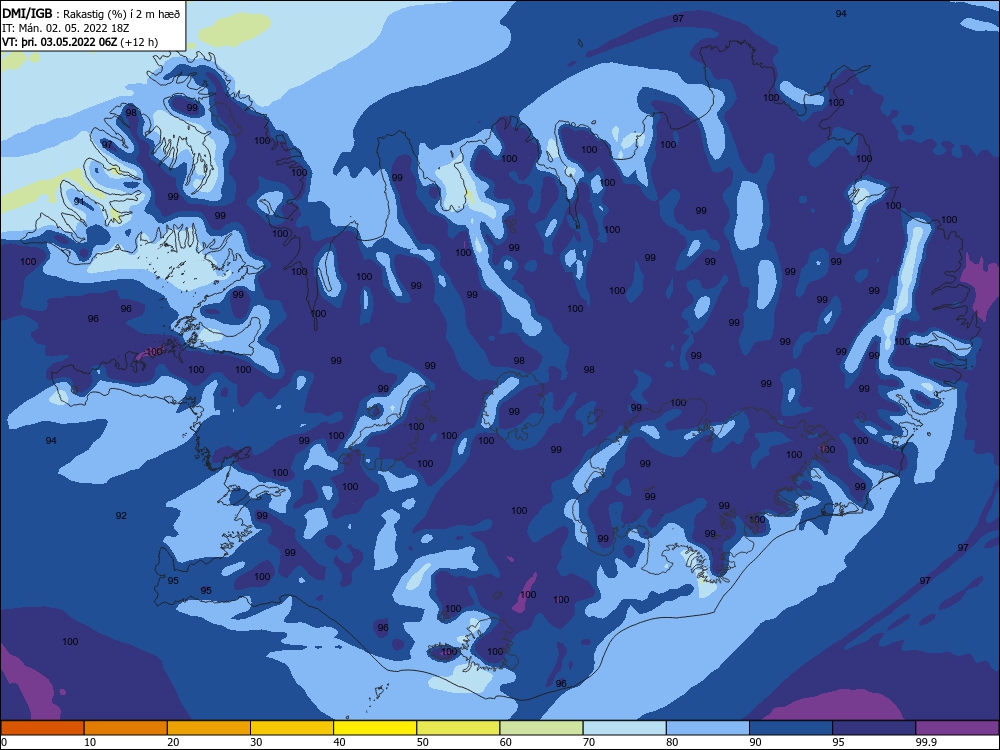This screenshot has height=750, width=1000.
Task: Click the legend tick label '0'
Action: [4, 742]
